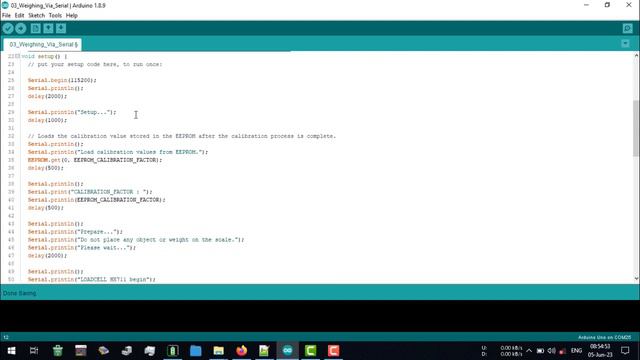
Task: Open the Sketch menu
Action: click(36, 16)
